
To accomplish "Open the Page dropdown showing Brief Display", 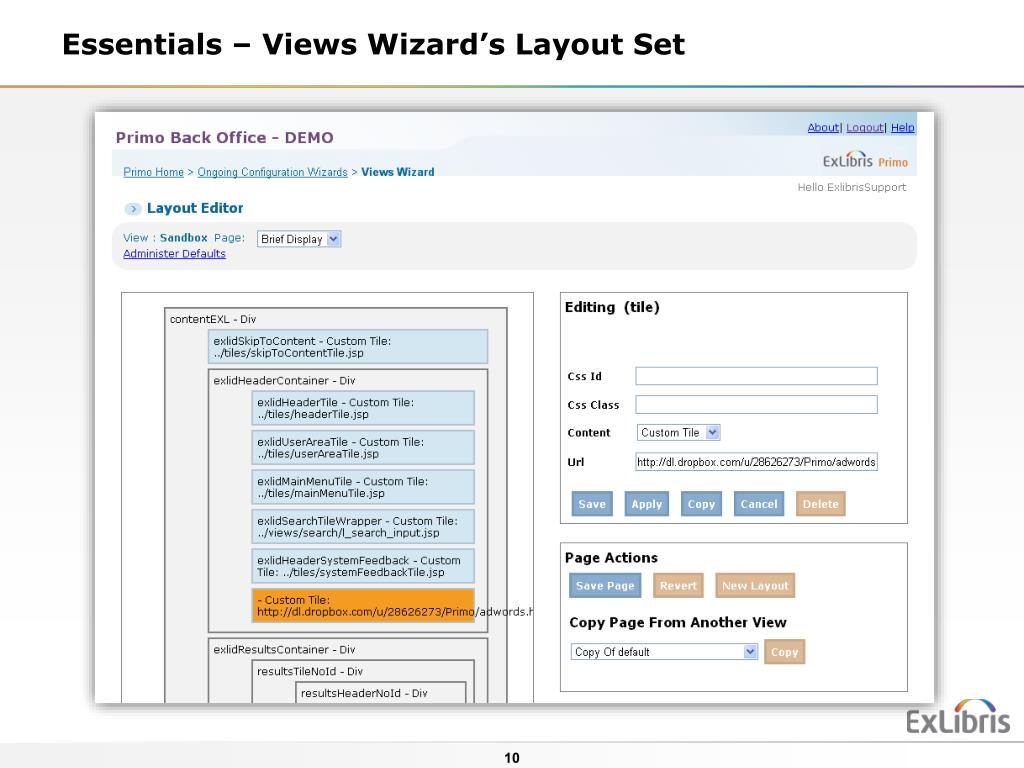I will point(299,239).
